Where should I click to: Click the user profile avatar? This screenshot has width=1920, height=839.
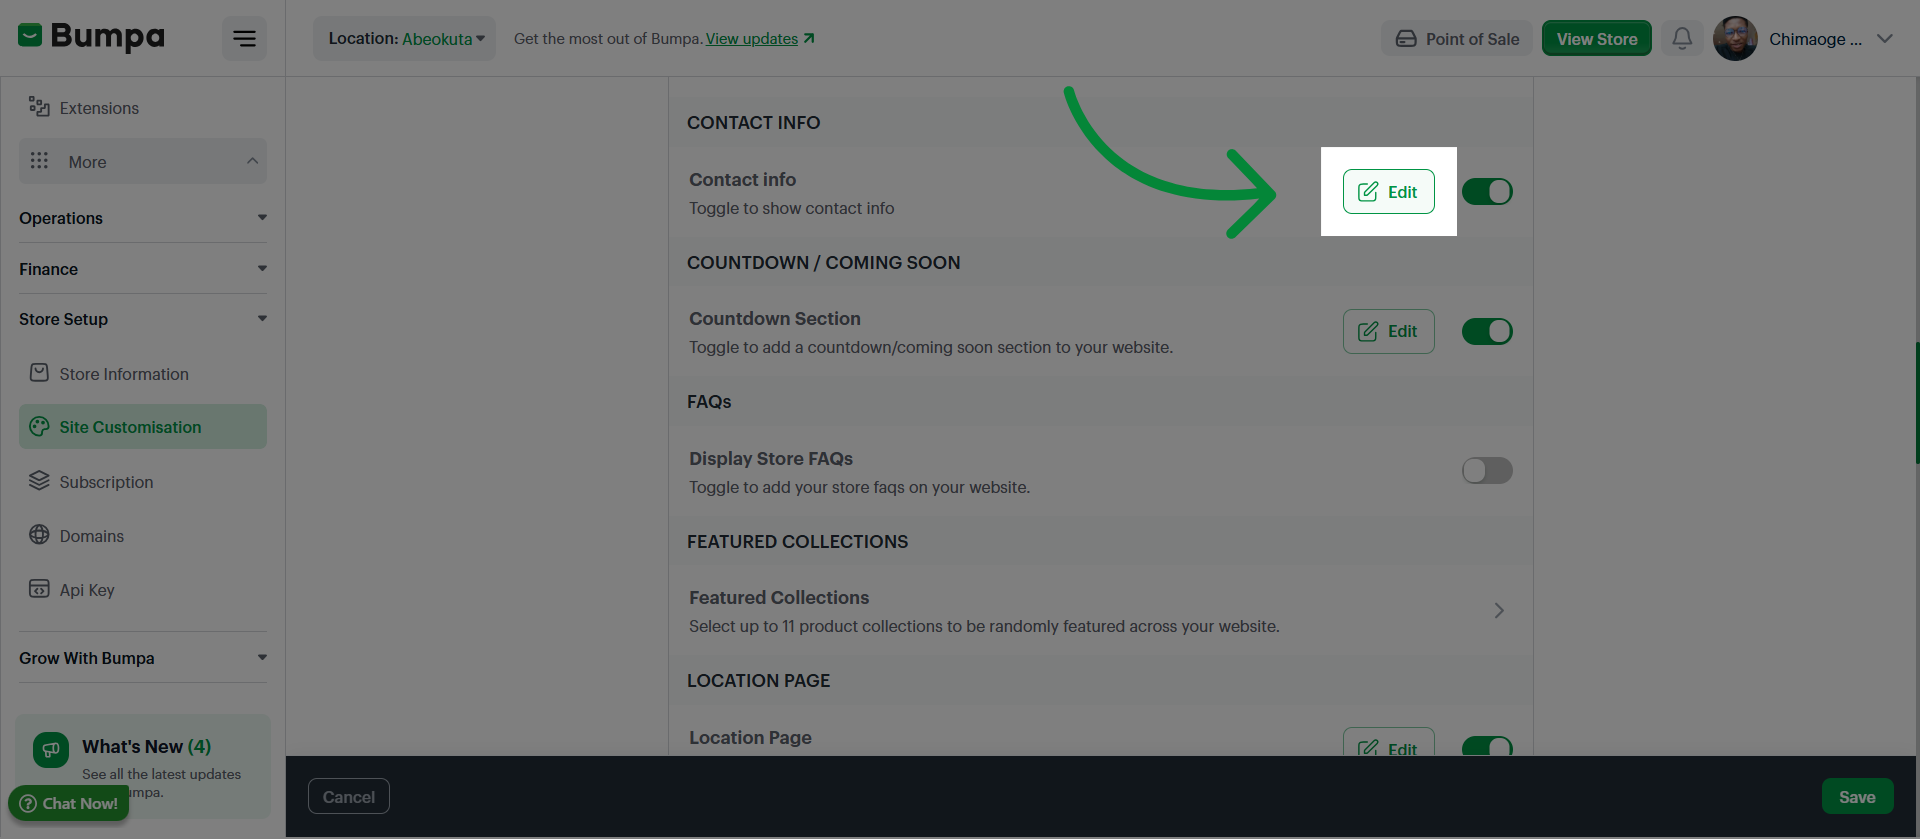[1735, 39]
